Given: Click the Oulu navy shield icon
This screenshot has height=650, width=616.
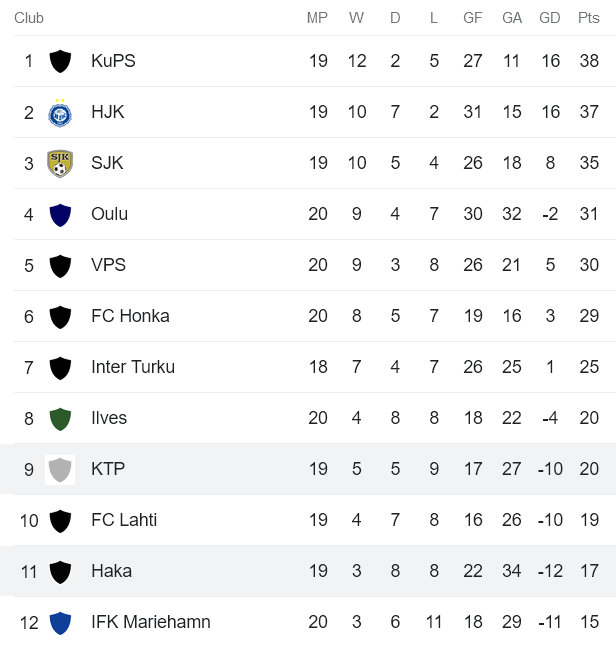Looking at the screenshot, I should (60, 214).
